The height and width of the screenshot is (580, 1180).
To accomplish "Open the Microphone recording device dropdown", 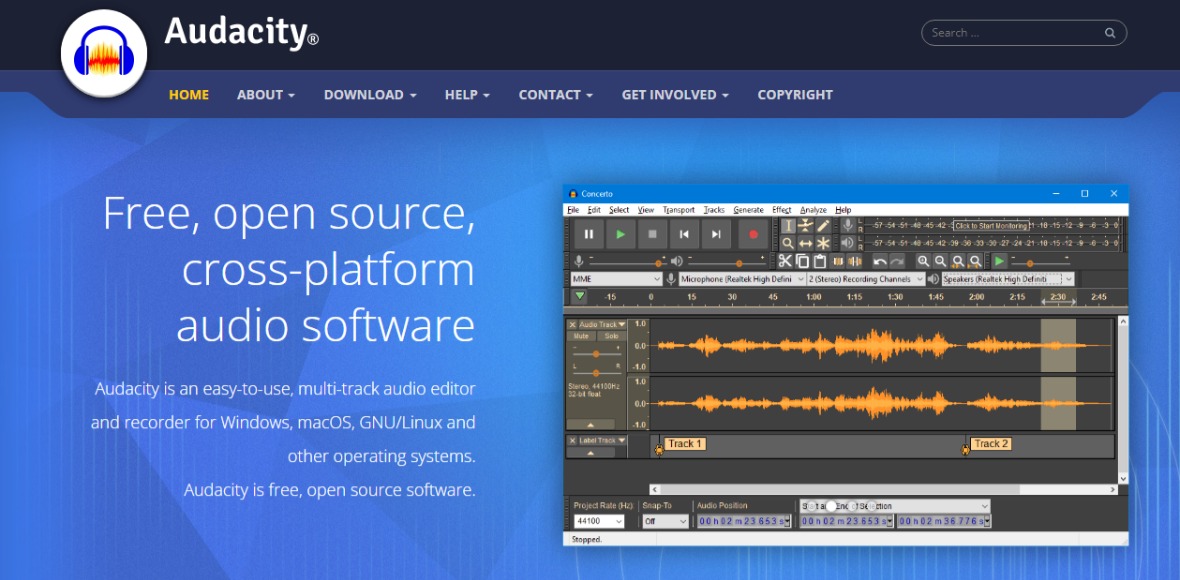I will (743, 279).
